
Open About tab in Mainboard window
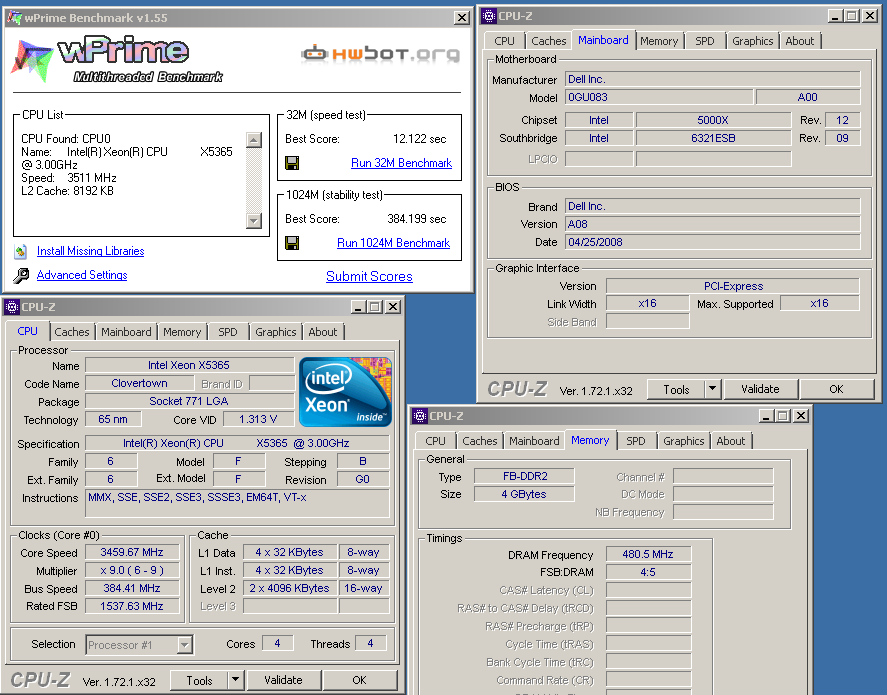pos(799,41)
